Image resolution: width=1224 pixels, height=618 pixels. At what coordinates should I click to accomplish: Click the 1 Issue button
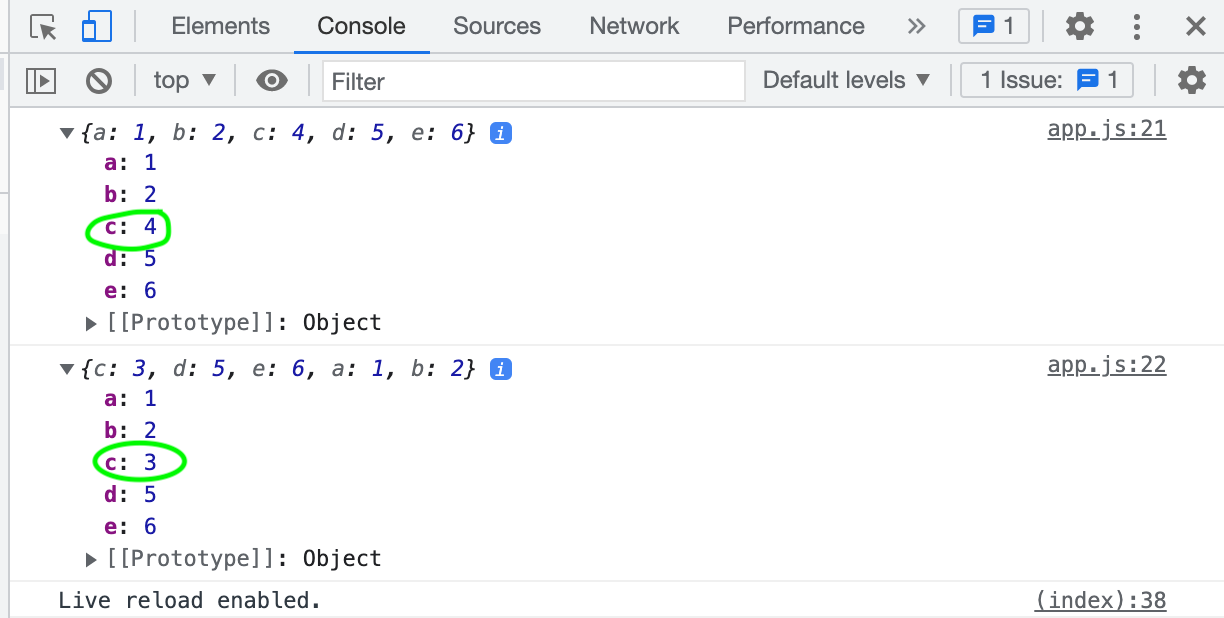click(x=1046, y=79)
